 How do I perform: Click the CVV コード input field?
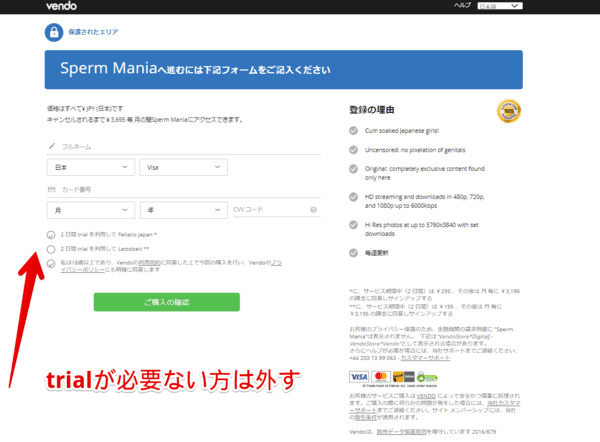[277, 210]
